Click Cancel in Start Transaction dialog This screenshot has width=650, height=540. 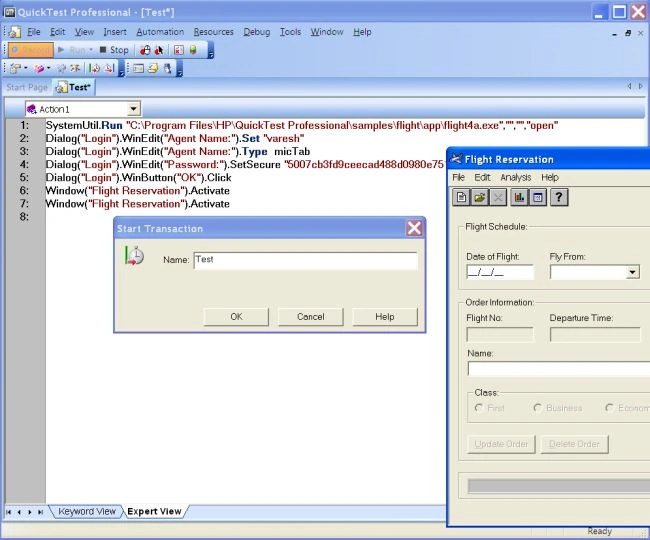[310, 317]
